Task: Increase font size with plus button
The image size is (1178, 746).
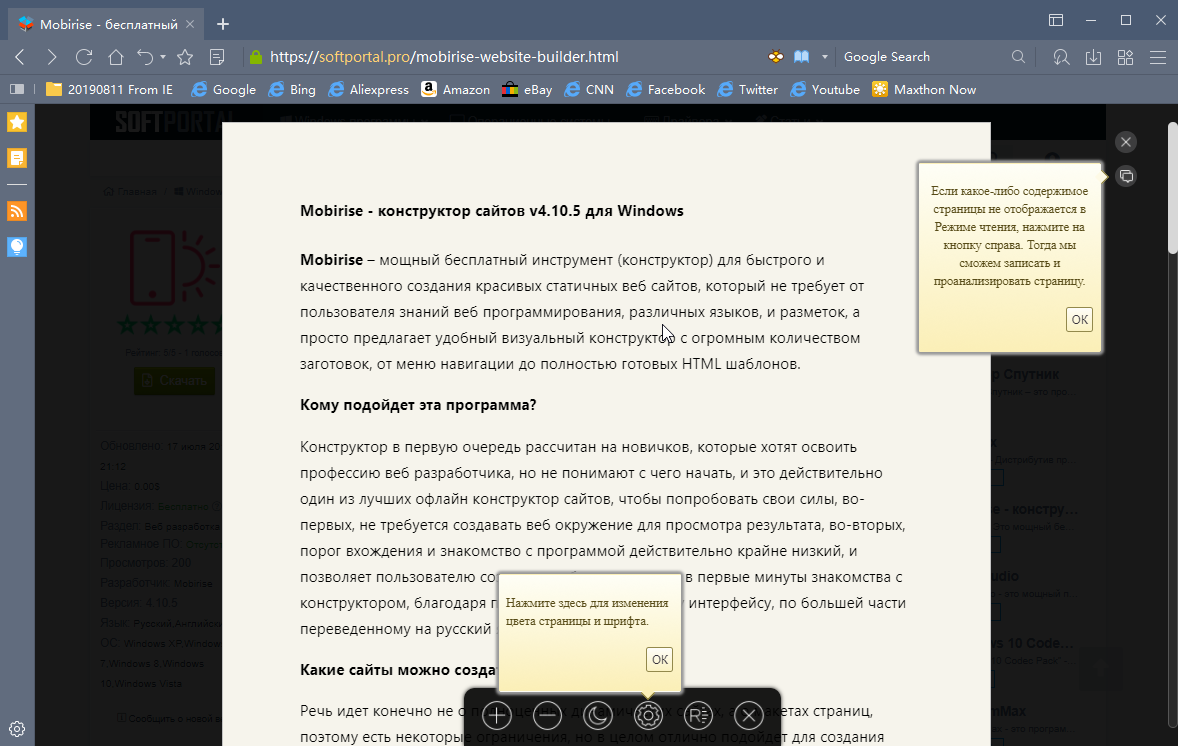Action: [x=497, y=715]
